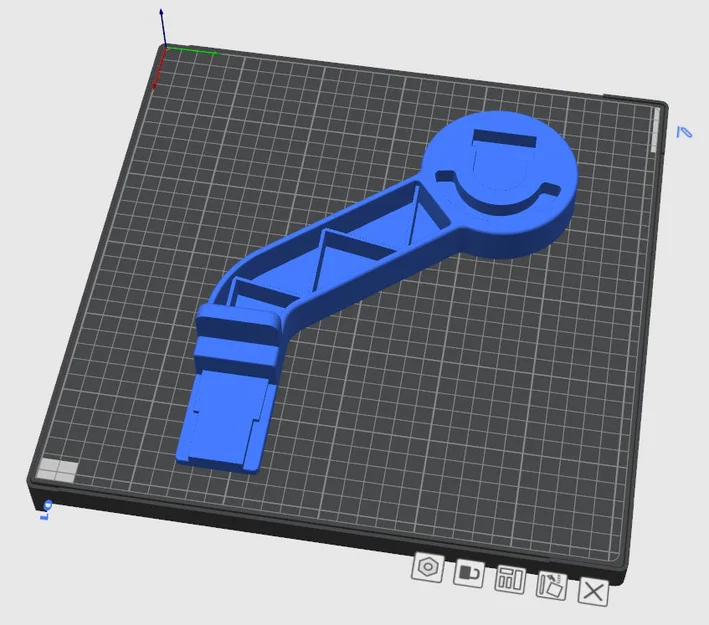Open plate settings hexagon nut icon
Image resolution: width=709 pixels, height=625 pixels.
pyautogui.click(x=428, y=567)
